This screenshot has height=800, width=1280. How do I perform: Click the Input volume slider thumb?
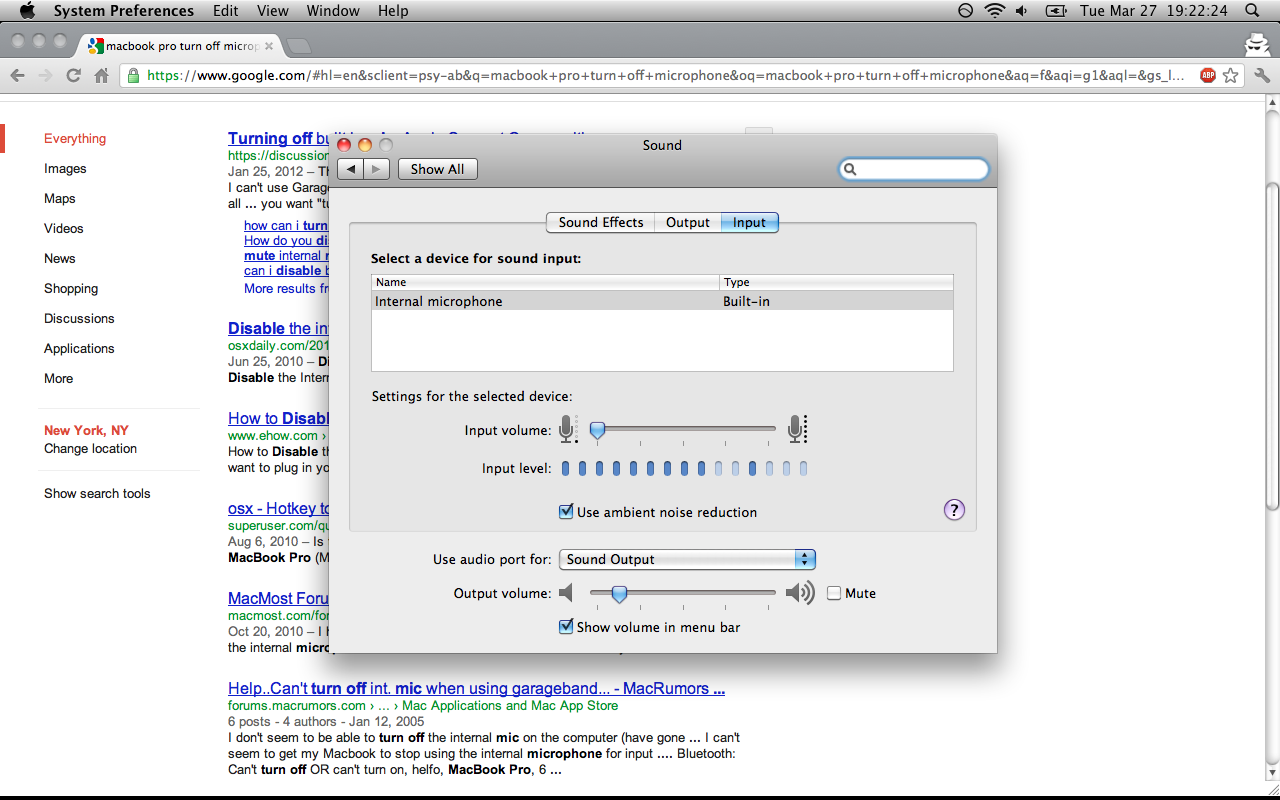point(597,430)
